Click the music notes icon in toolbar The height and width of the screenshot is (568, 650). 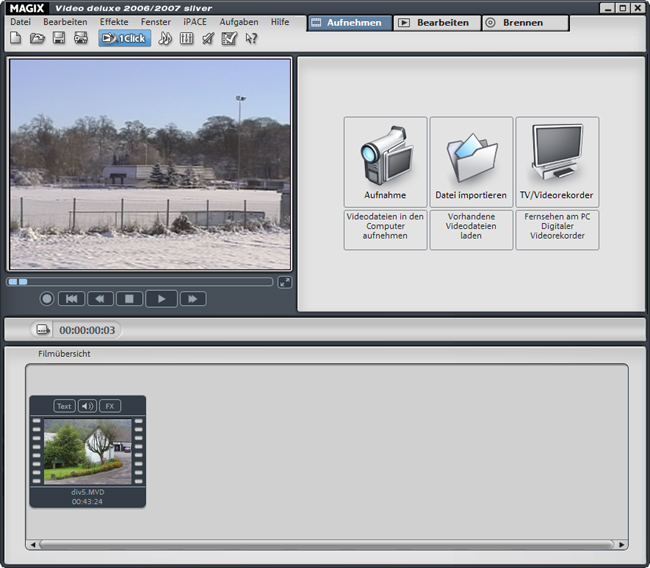[x=165, y=39]
